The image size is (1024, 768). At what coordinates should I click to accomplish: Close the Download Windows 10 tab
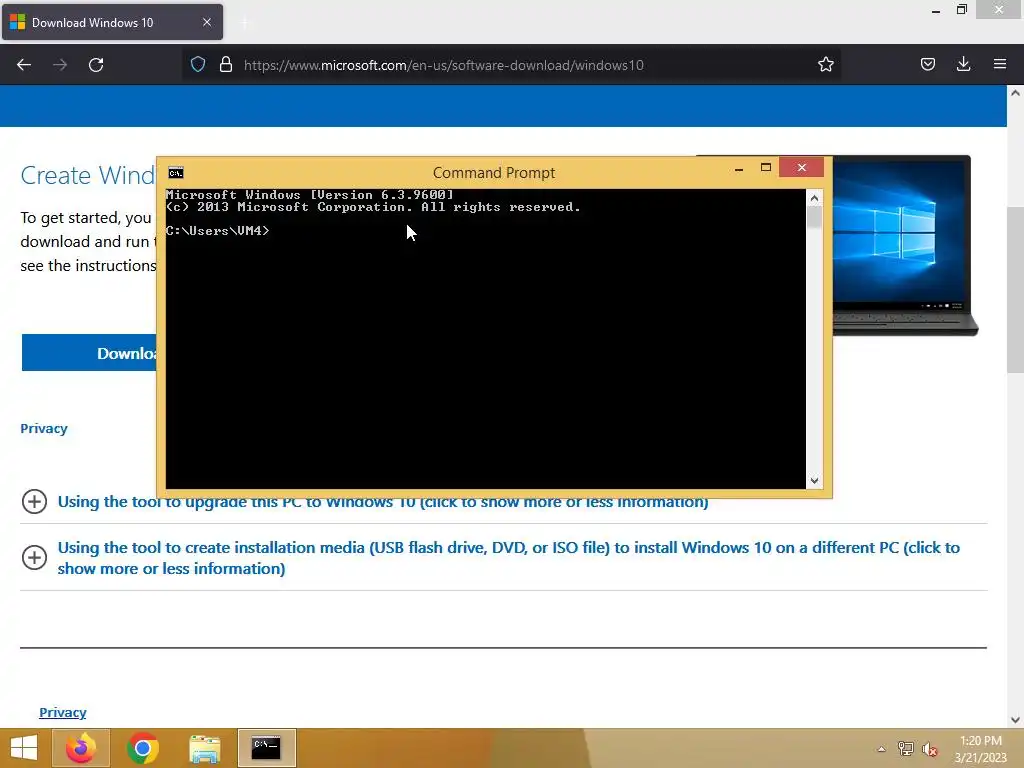[x=206, y=22]
